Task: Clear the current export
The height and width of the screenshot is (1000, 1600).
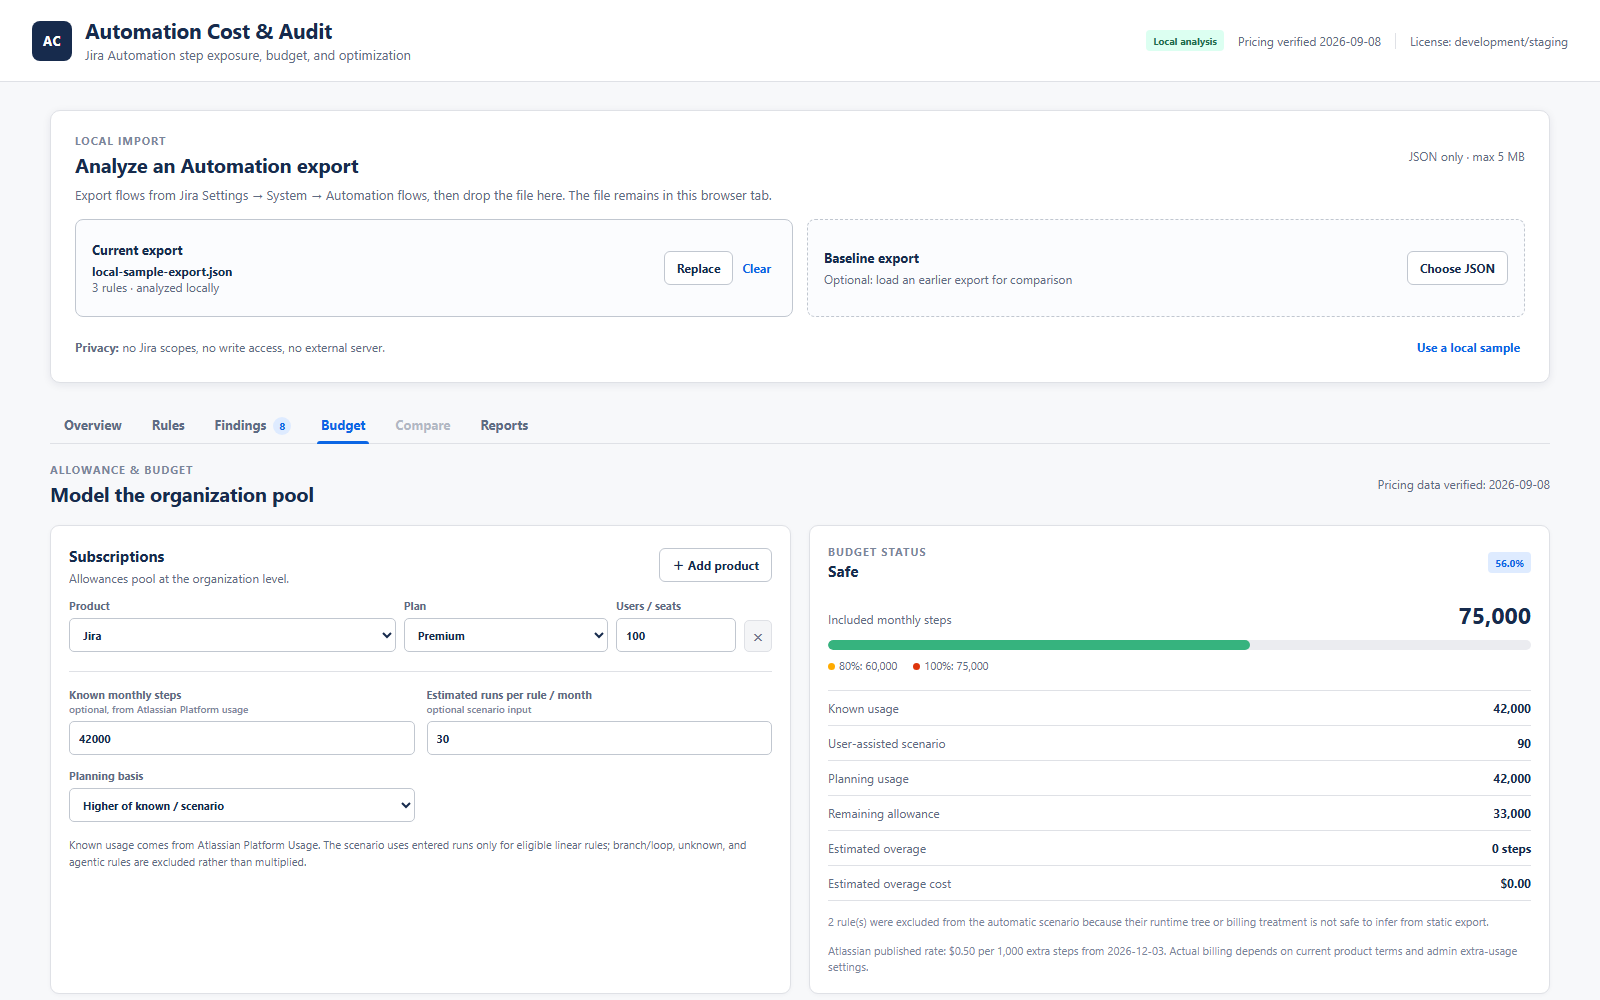Action: [757, 269]
